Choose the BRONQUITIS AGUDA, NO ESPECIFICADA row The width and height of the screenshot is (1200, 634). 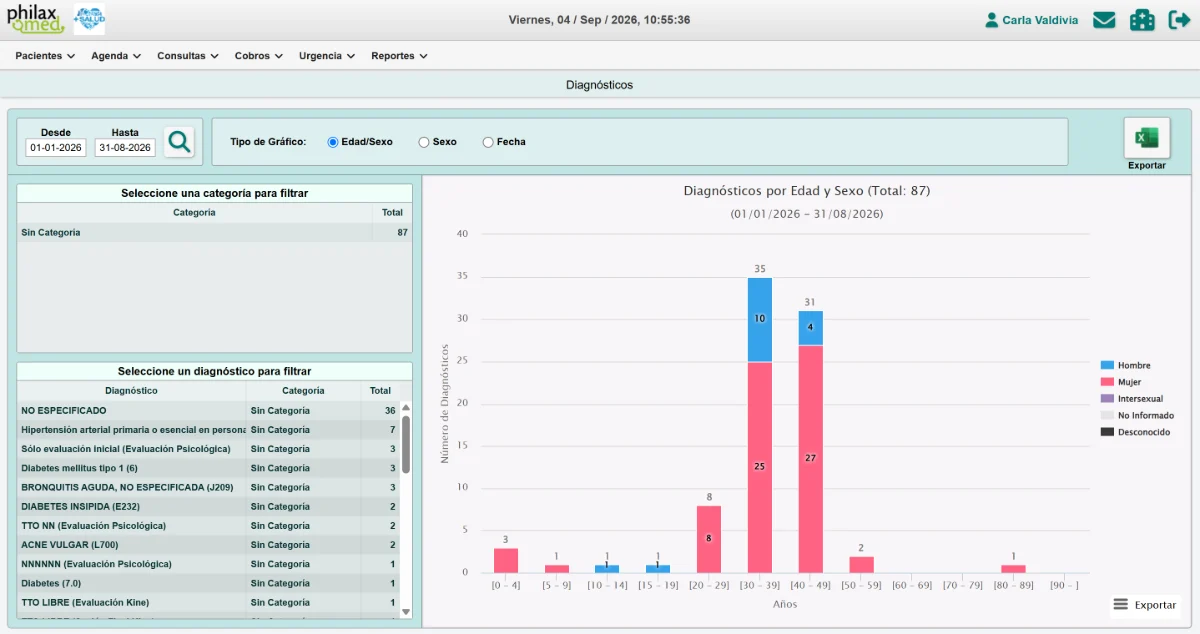coord(208,487)
